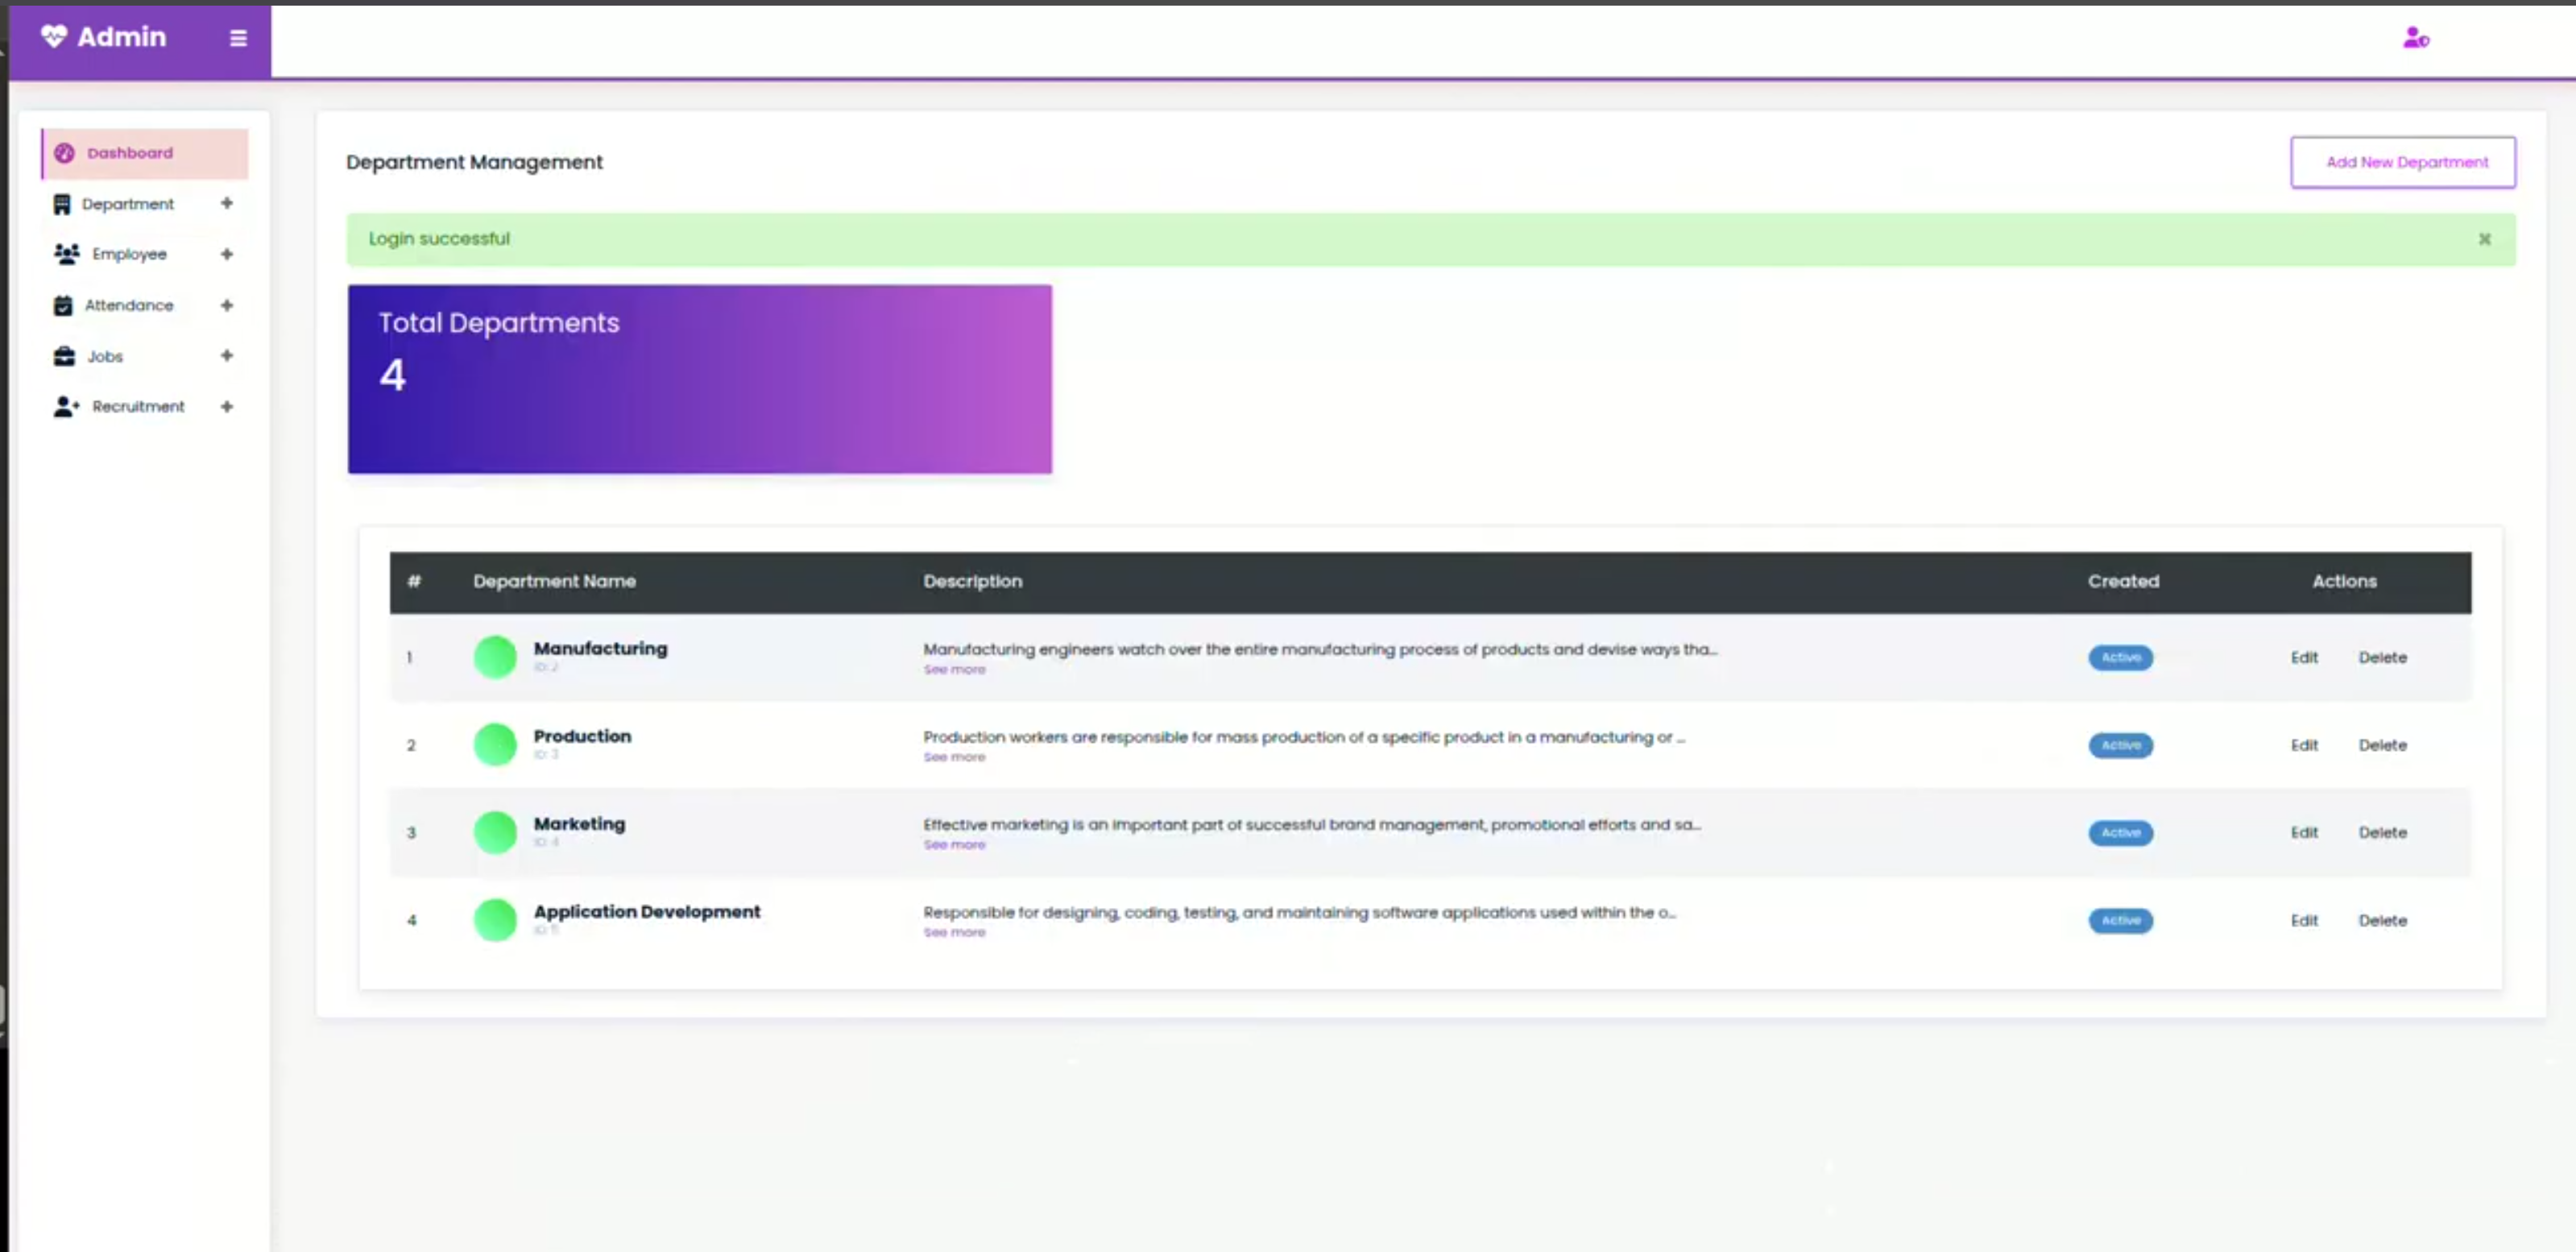Click the Attendance calendar icon
This screenshot has height=1252, width=2576.
click(x=63, y=305)
